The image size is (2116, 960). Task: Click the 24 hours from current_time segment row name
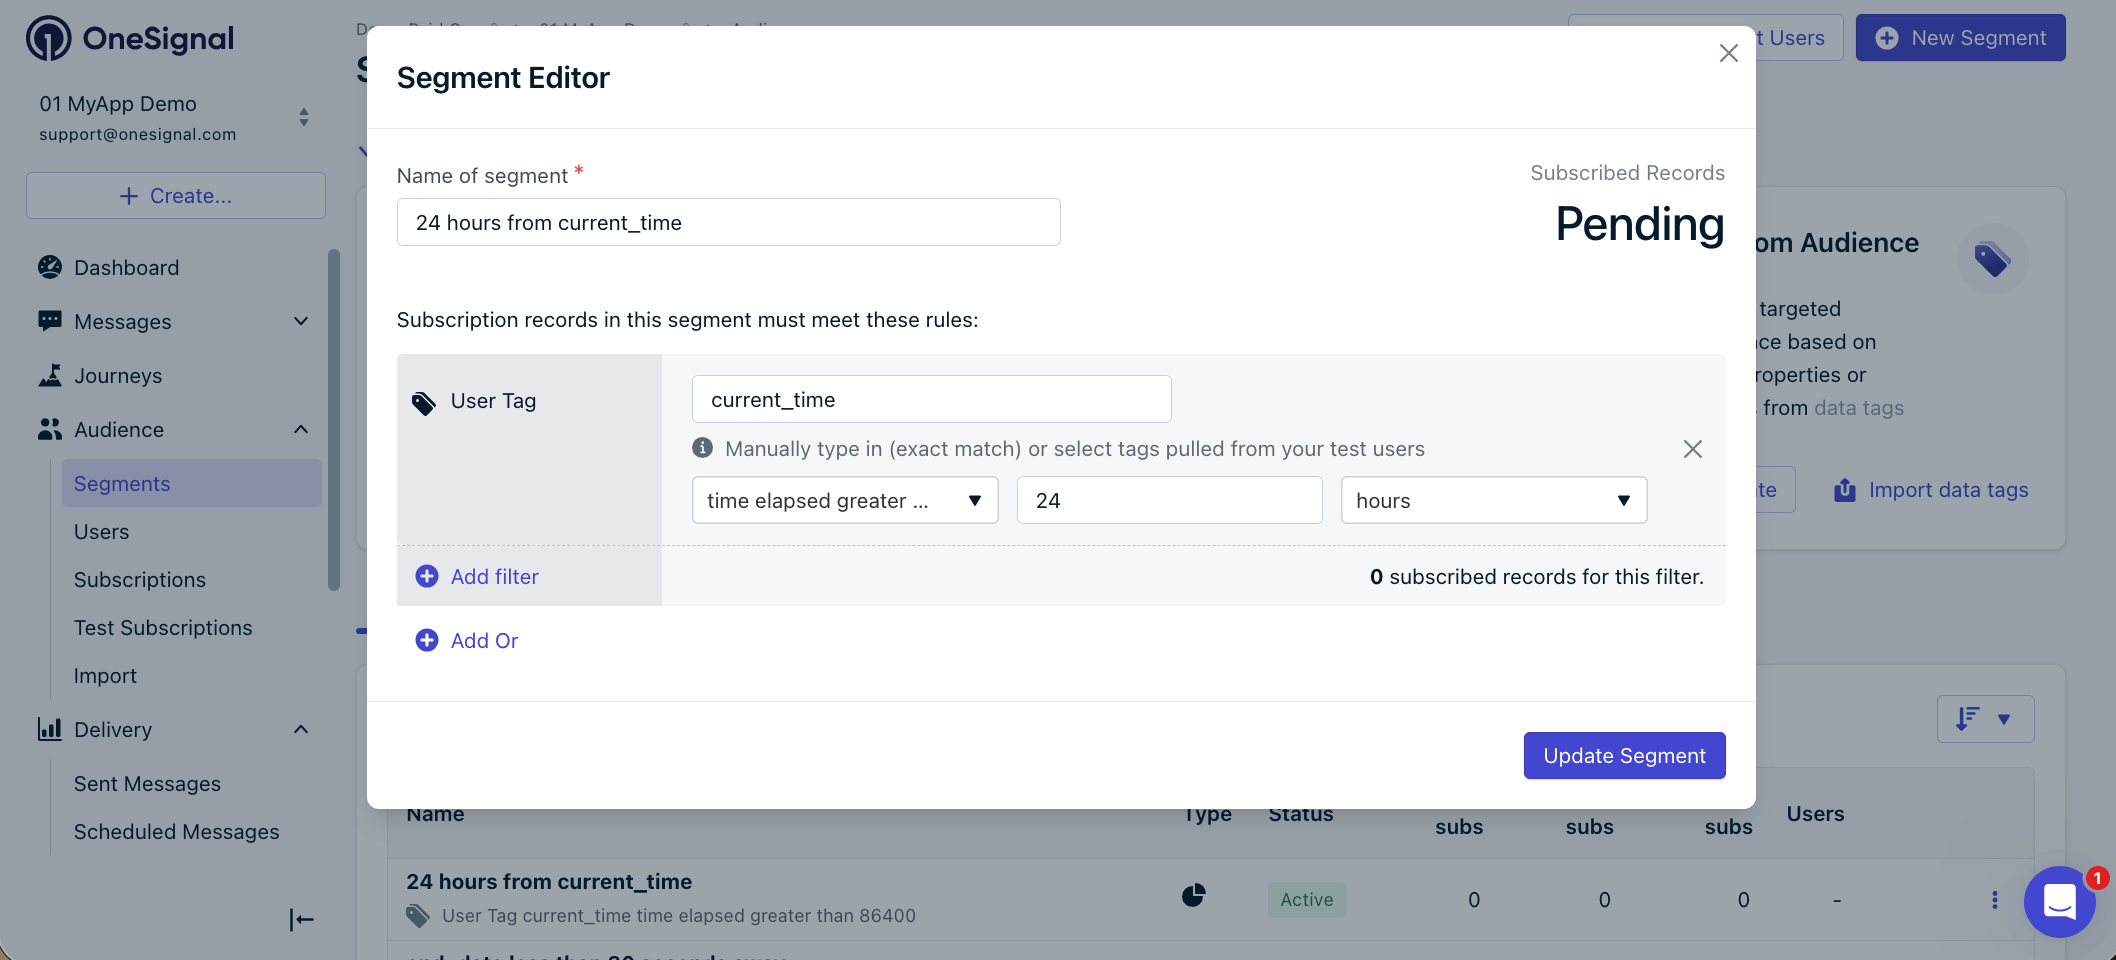pos(549,882)
